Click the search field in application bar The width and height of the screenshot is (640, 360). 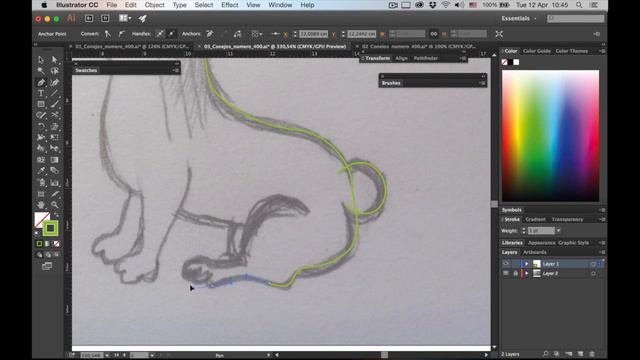pos(576,18)
